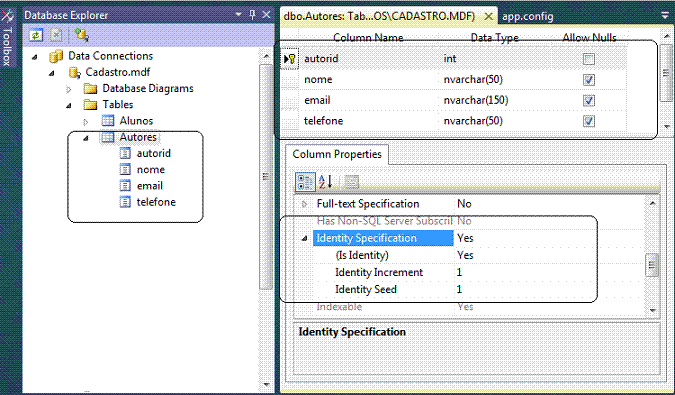Toggle Allow Nulls for autorid

[x=589, y=59]
